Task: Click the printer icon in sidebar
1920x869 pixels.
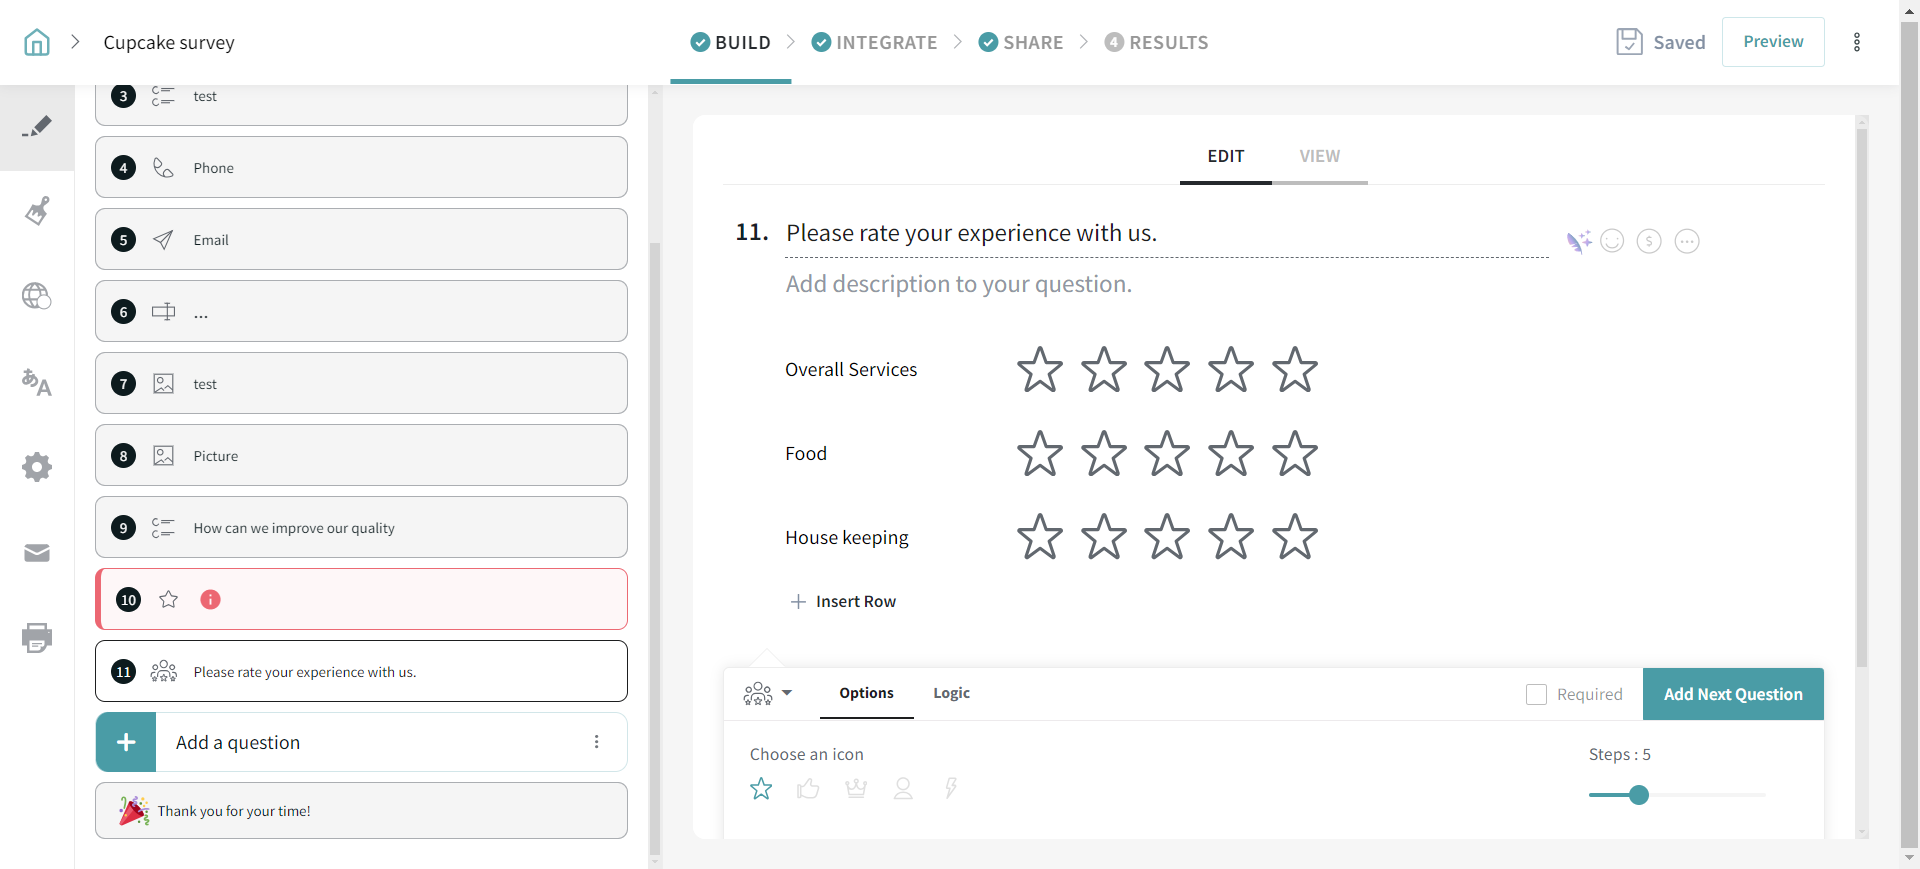Action: pyautogui.click(x=37, y=638)
